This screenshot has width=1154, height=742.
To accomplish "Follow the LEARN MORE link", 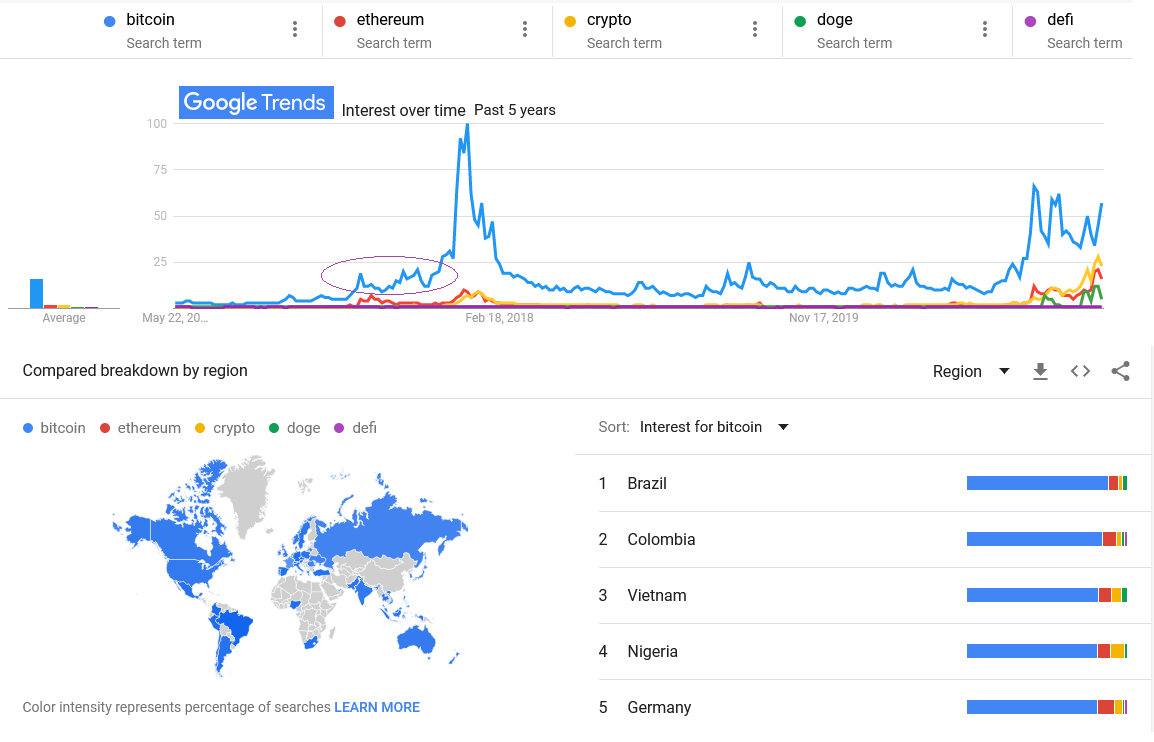I will tap(377, 707).
